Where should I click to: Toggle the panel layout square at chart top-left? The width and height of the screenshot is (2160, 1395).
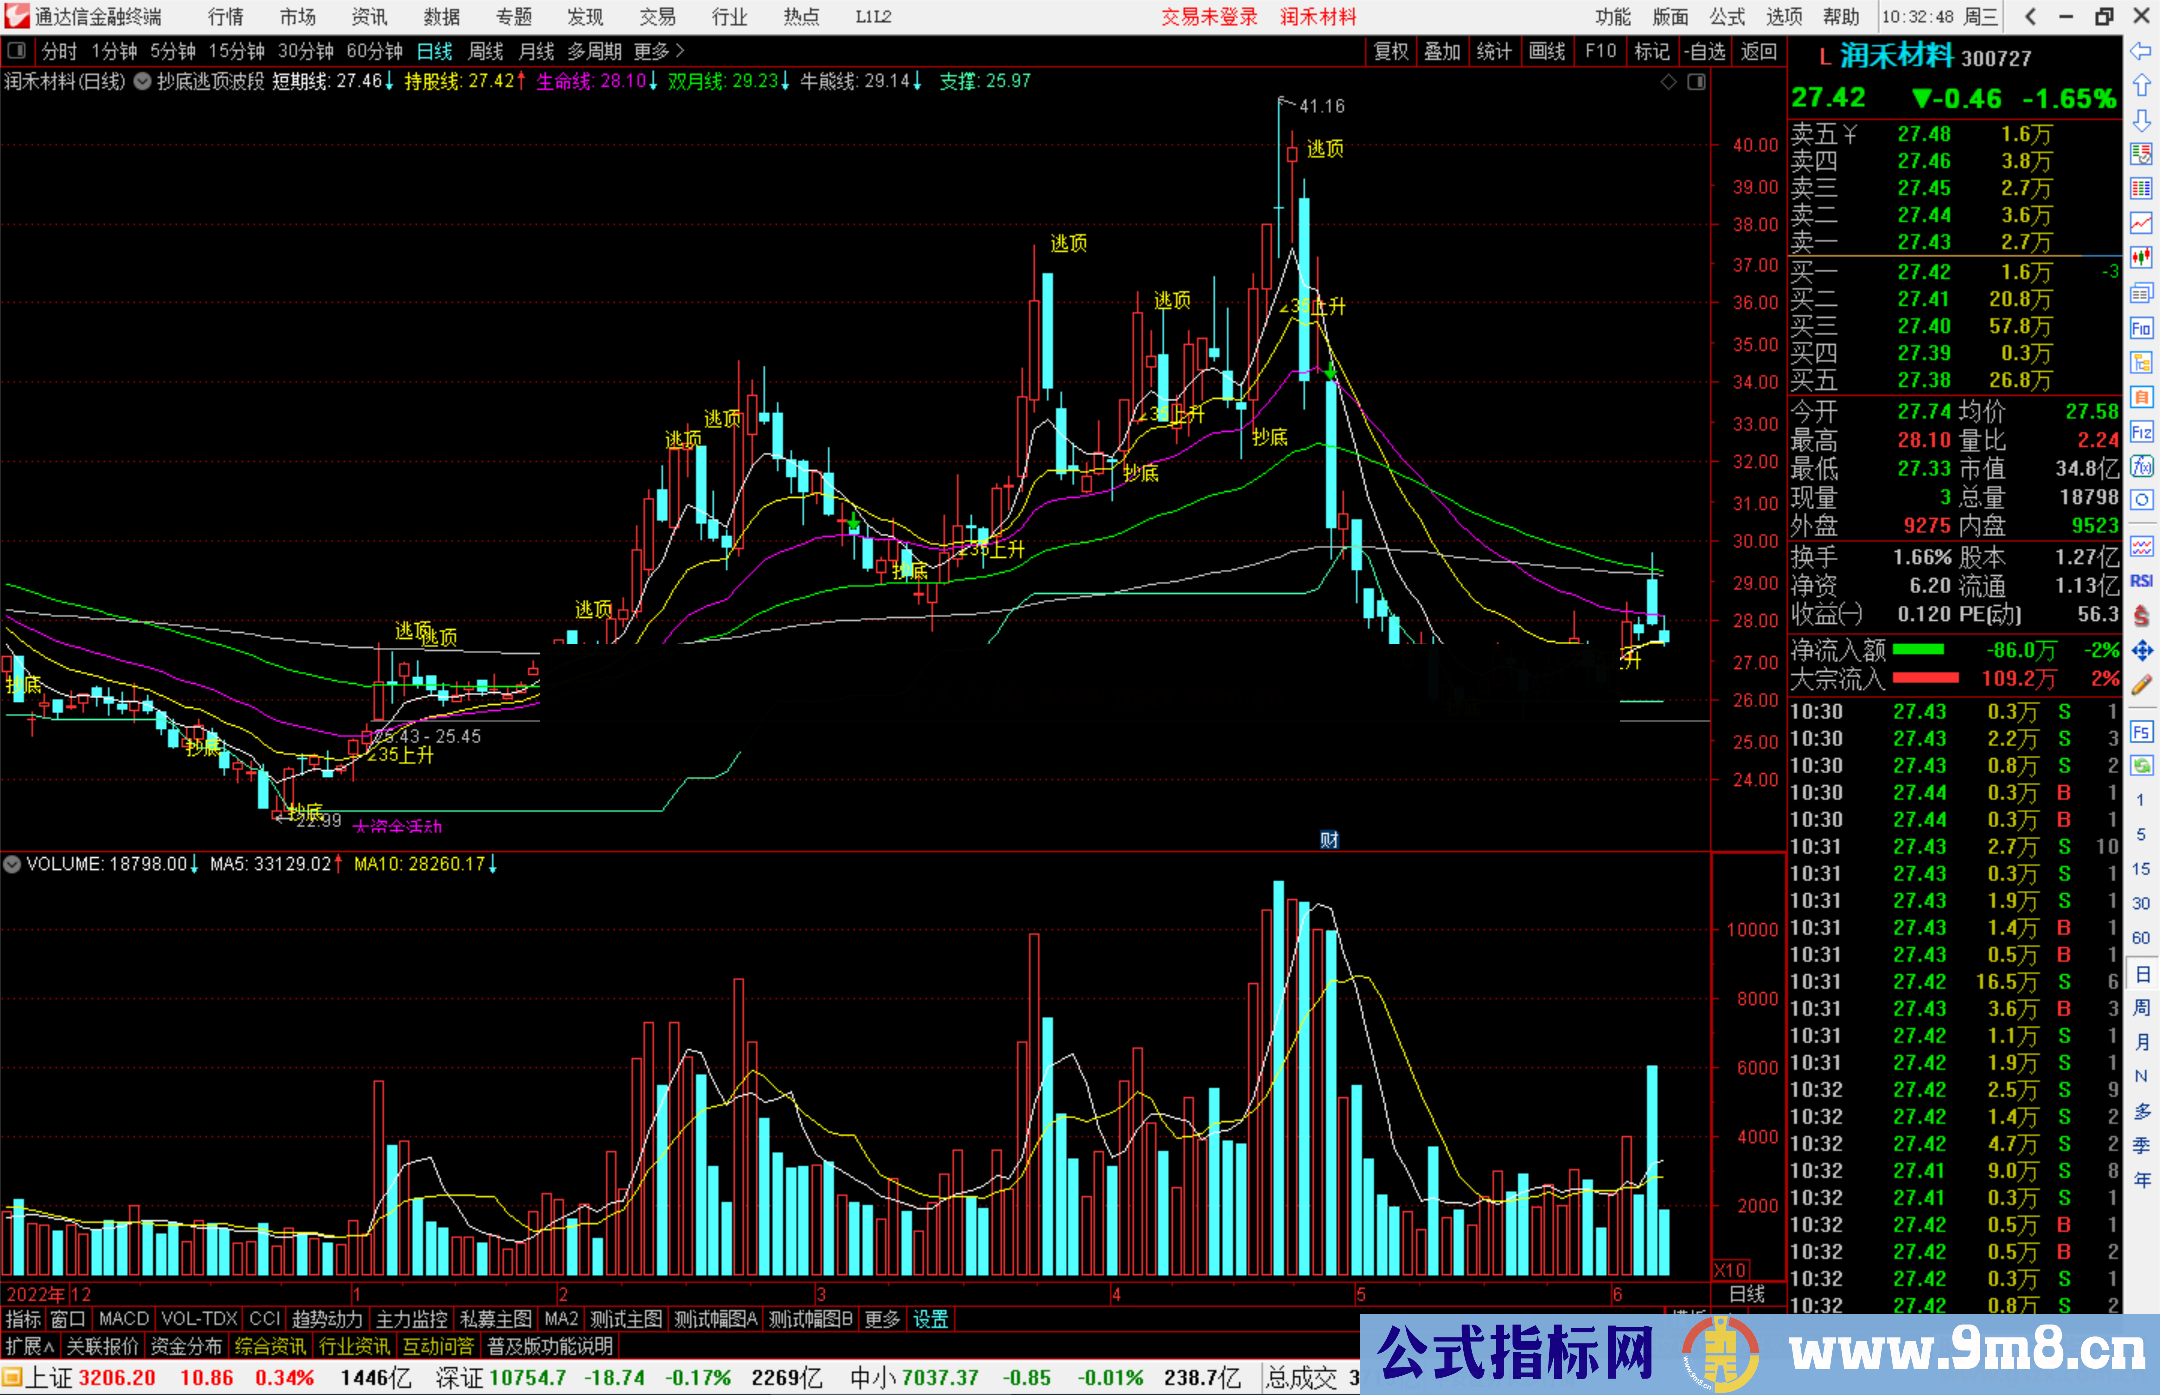pos(17,51)
